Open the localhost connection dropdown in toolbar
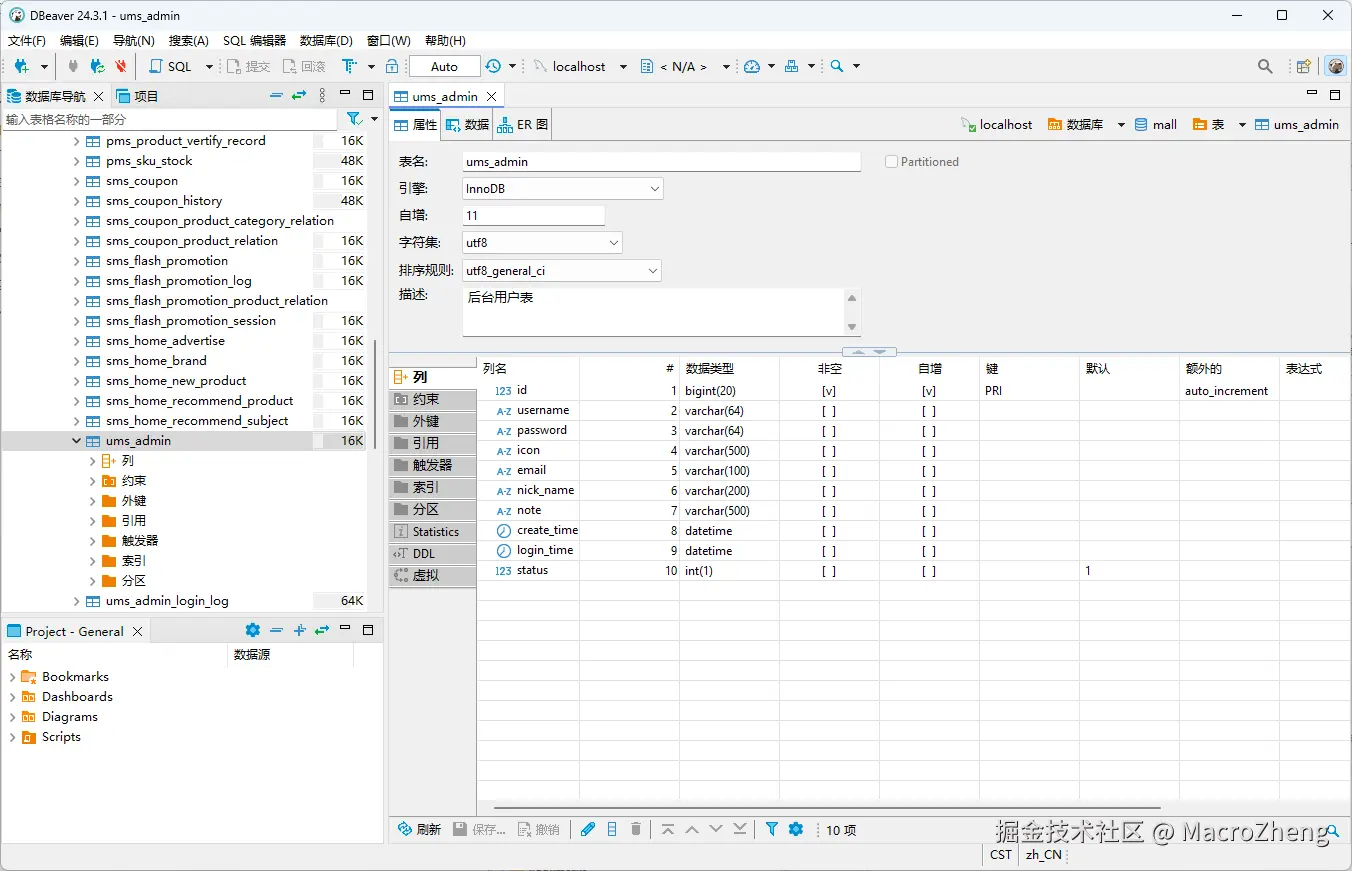Screen dimensions: 1352x871 pos(623,67)
